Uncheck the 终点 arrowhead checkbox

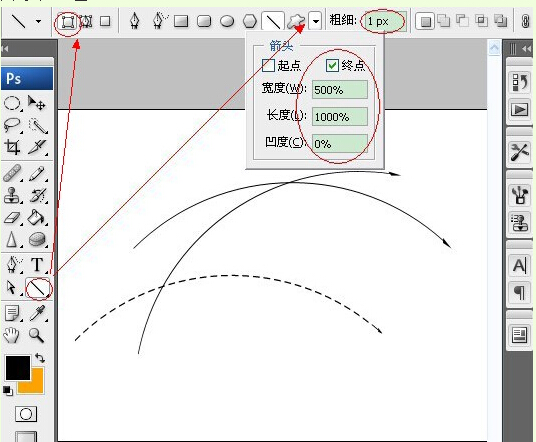[x=332, y=65]
